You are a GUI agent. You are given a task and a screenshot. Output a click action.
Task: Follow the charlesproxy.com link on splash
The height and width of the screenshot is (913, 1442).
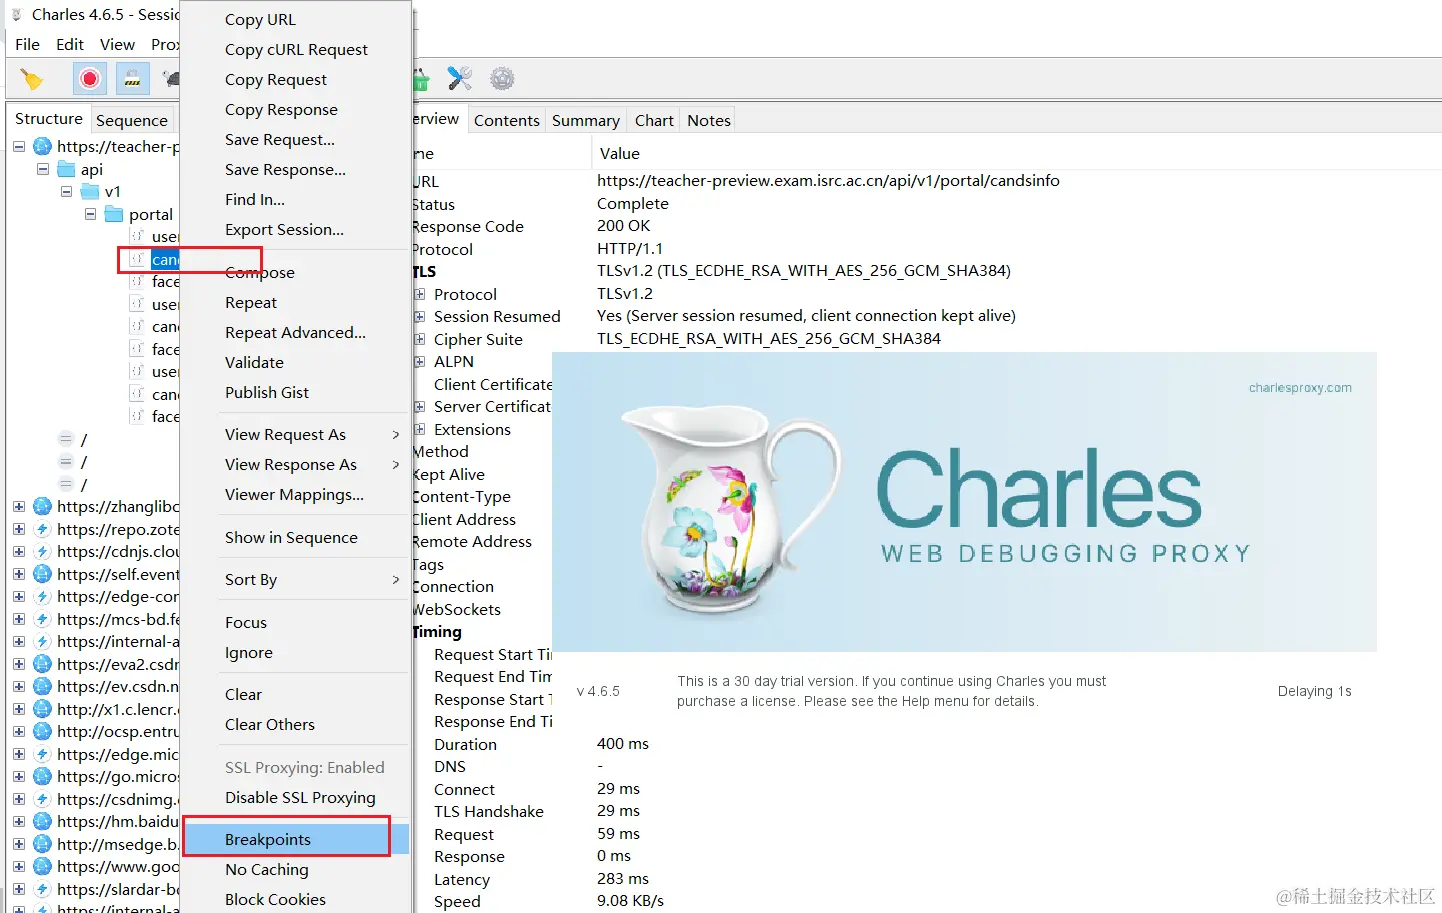(1300, 388)
